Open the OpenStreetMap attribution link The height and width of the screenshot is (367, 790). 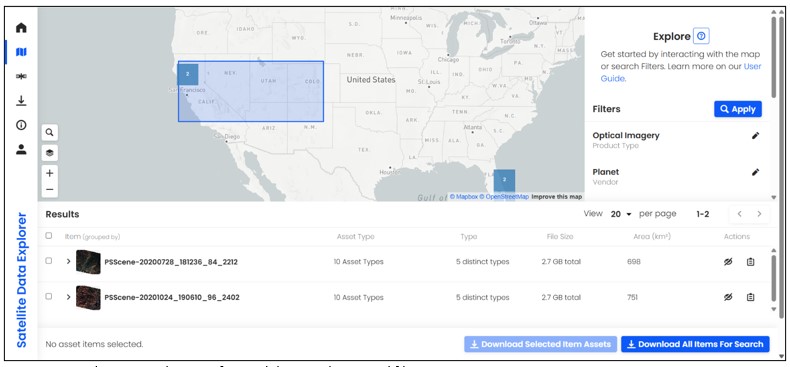point(504,197)
